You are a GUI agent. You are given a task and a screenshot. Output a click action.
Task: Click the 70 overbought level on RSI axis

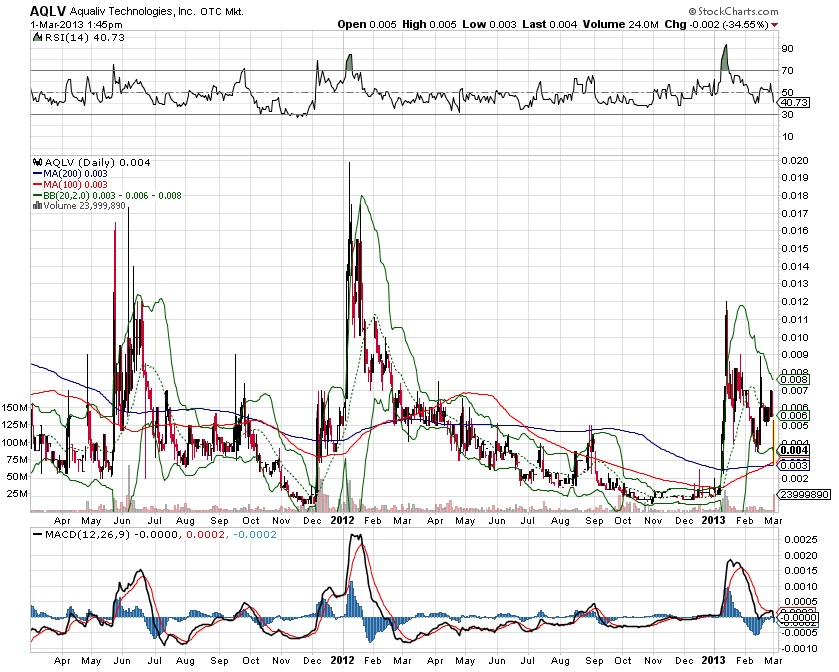788,71
